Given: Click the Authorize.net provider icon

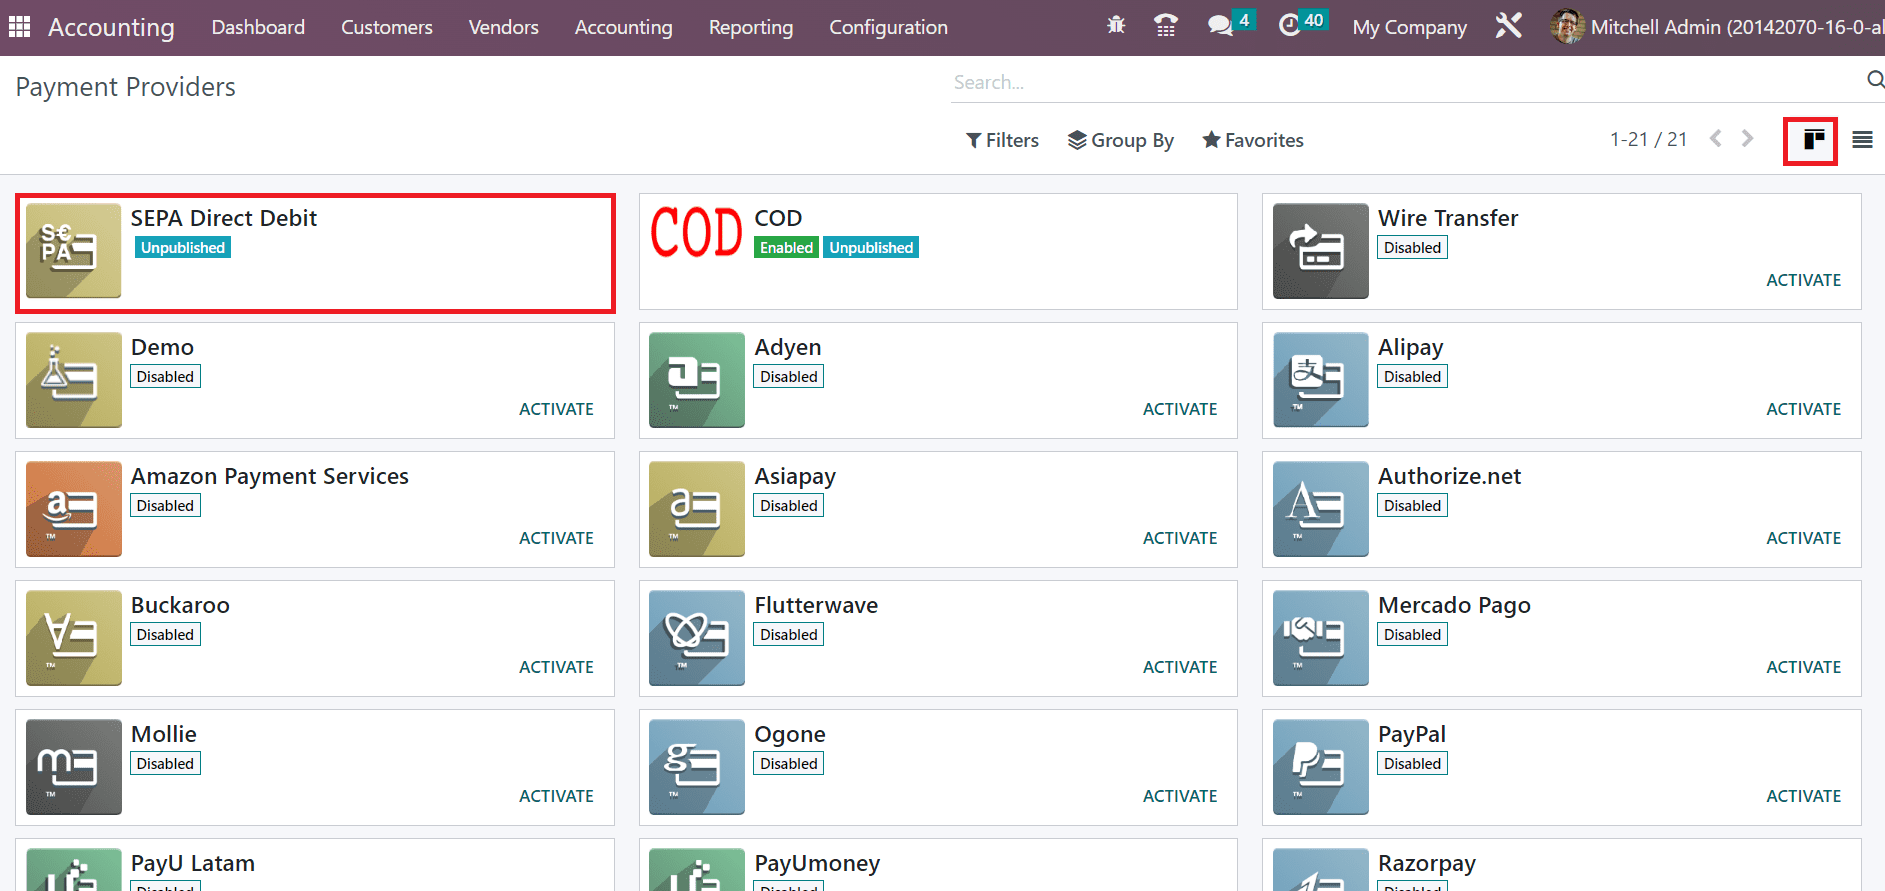Looking at the screenshot, I should [x=1320, y=509].
